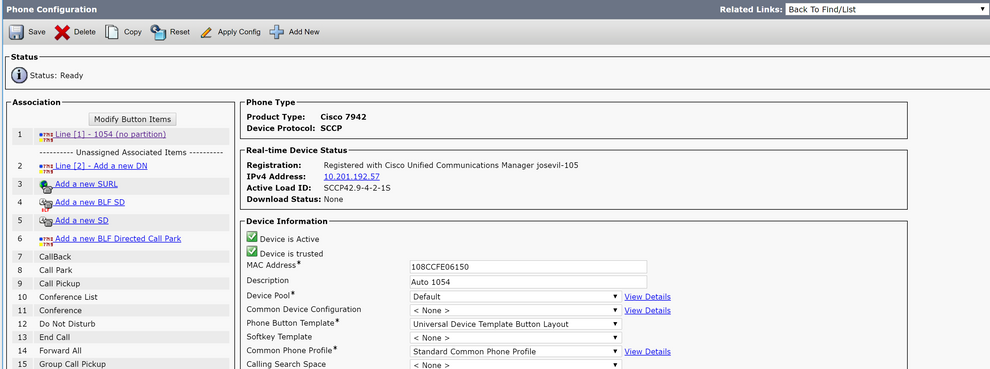This screenshot has height=369, width=990.
Task: Click Add a new BLF Directed Call Park link
Action: coord(118,239)
